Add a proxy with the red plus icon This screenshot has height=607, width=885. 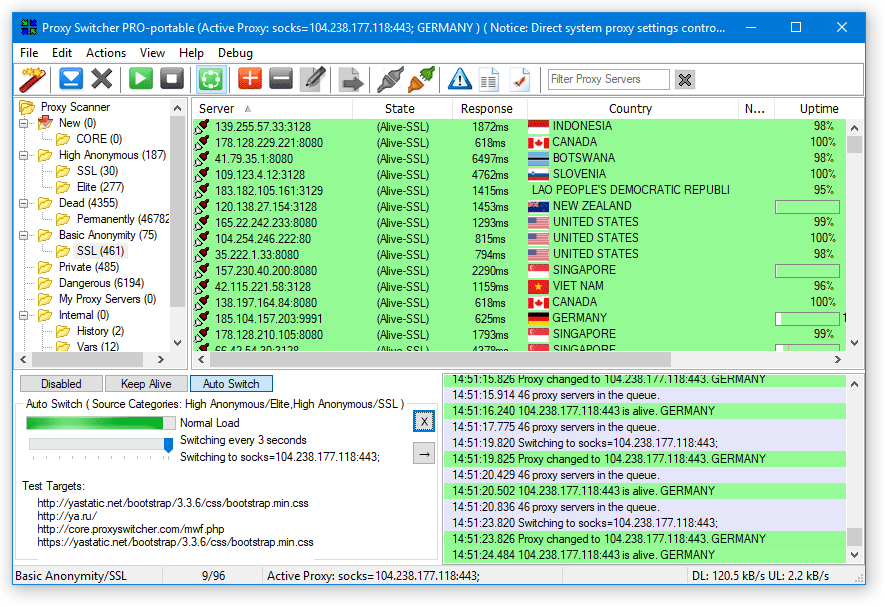coord(249,79)
